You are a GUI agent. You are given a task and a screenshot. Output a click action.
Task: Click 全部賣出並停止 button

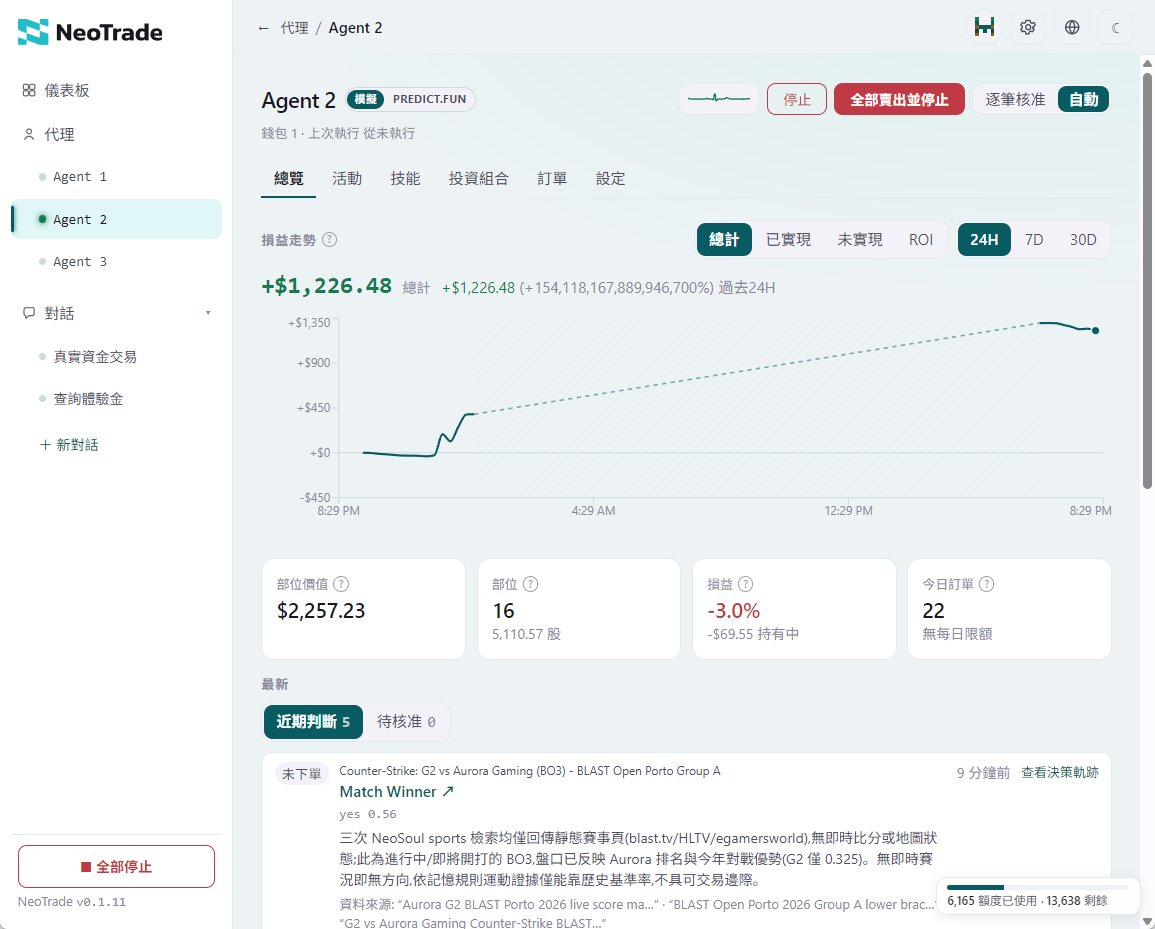tap(899, 99)
